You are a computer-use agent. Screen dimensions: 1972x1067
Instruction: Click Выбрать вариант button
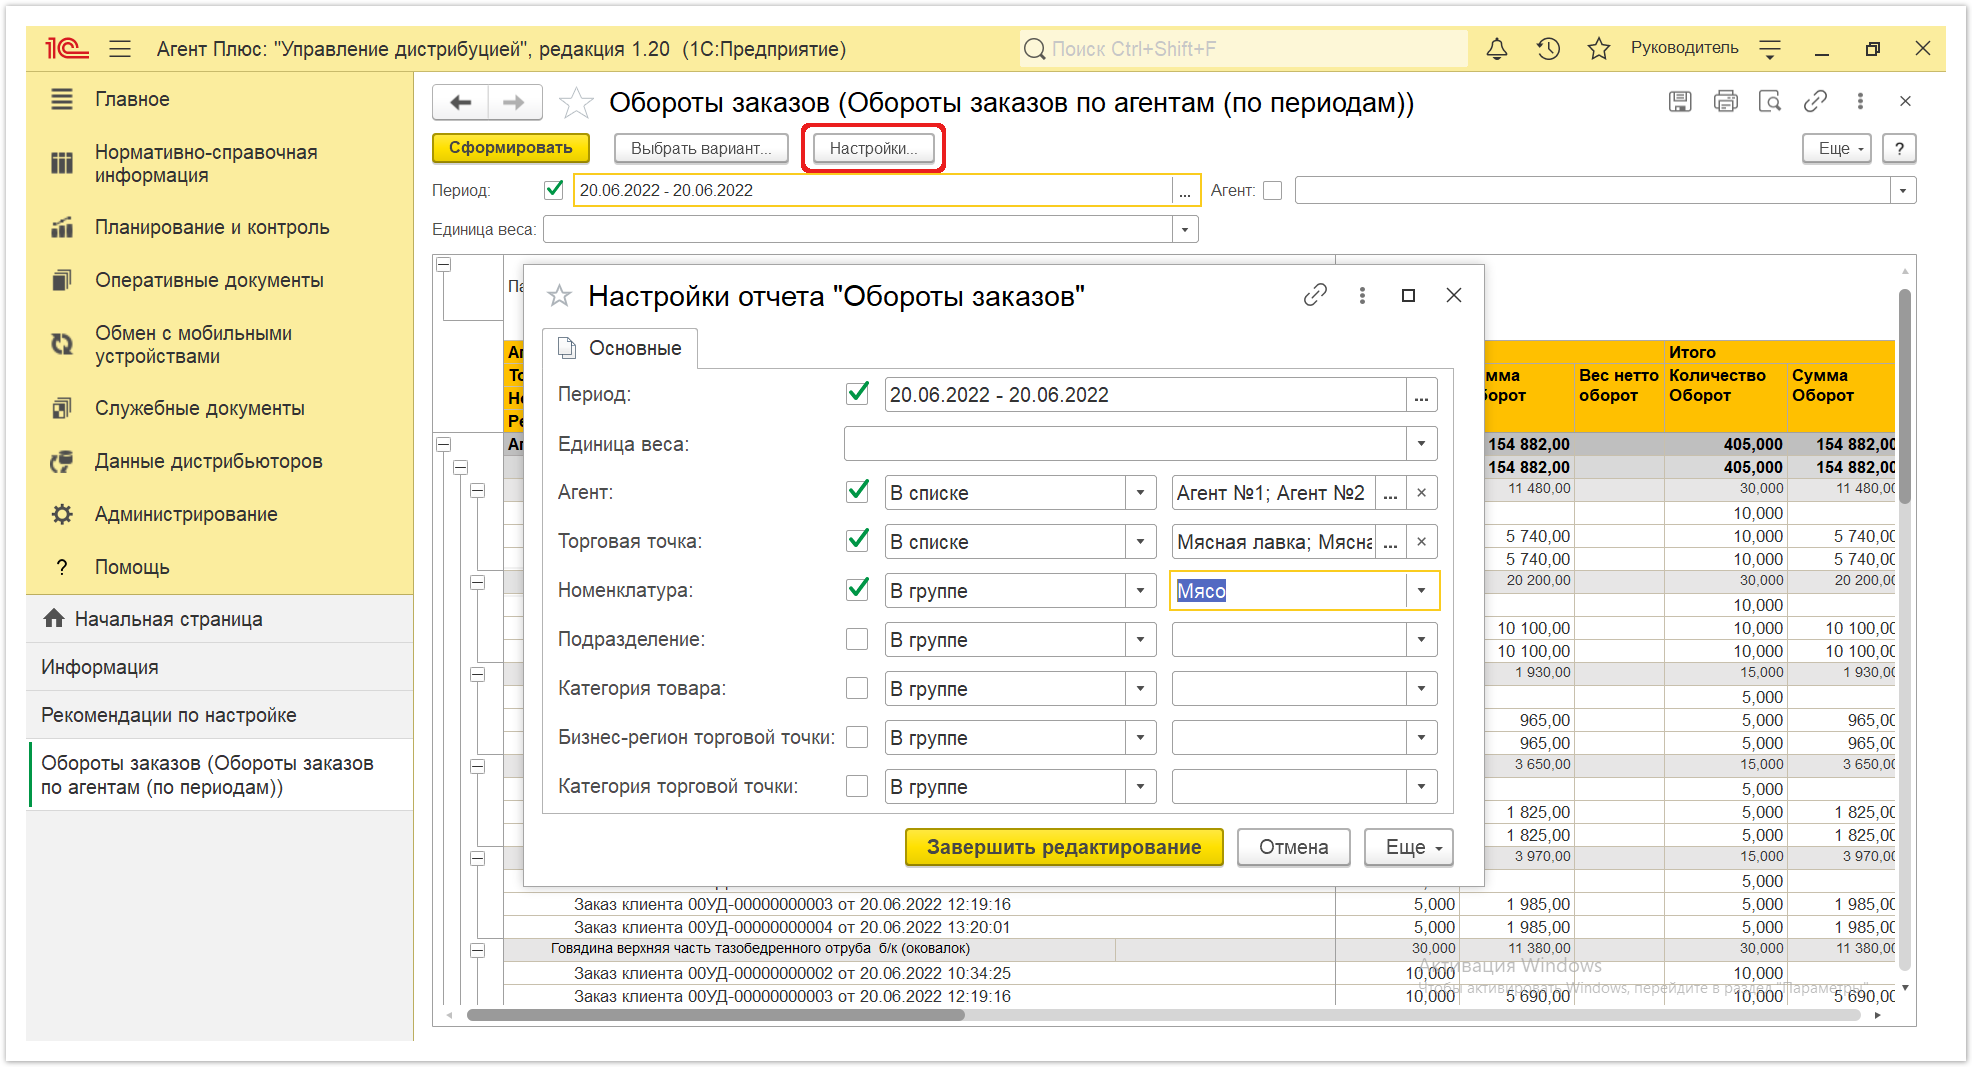click(x=700, y=148)
